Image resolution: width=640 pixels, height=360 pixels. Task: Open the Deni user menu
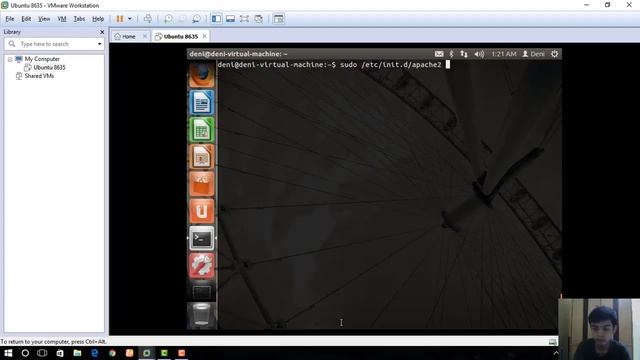(533, 54)
